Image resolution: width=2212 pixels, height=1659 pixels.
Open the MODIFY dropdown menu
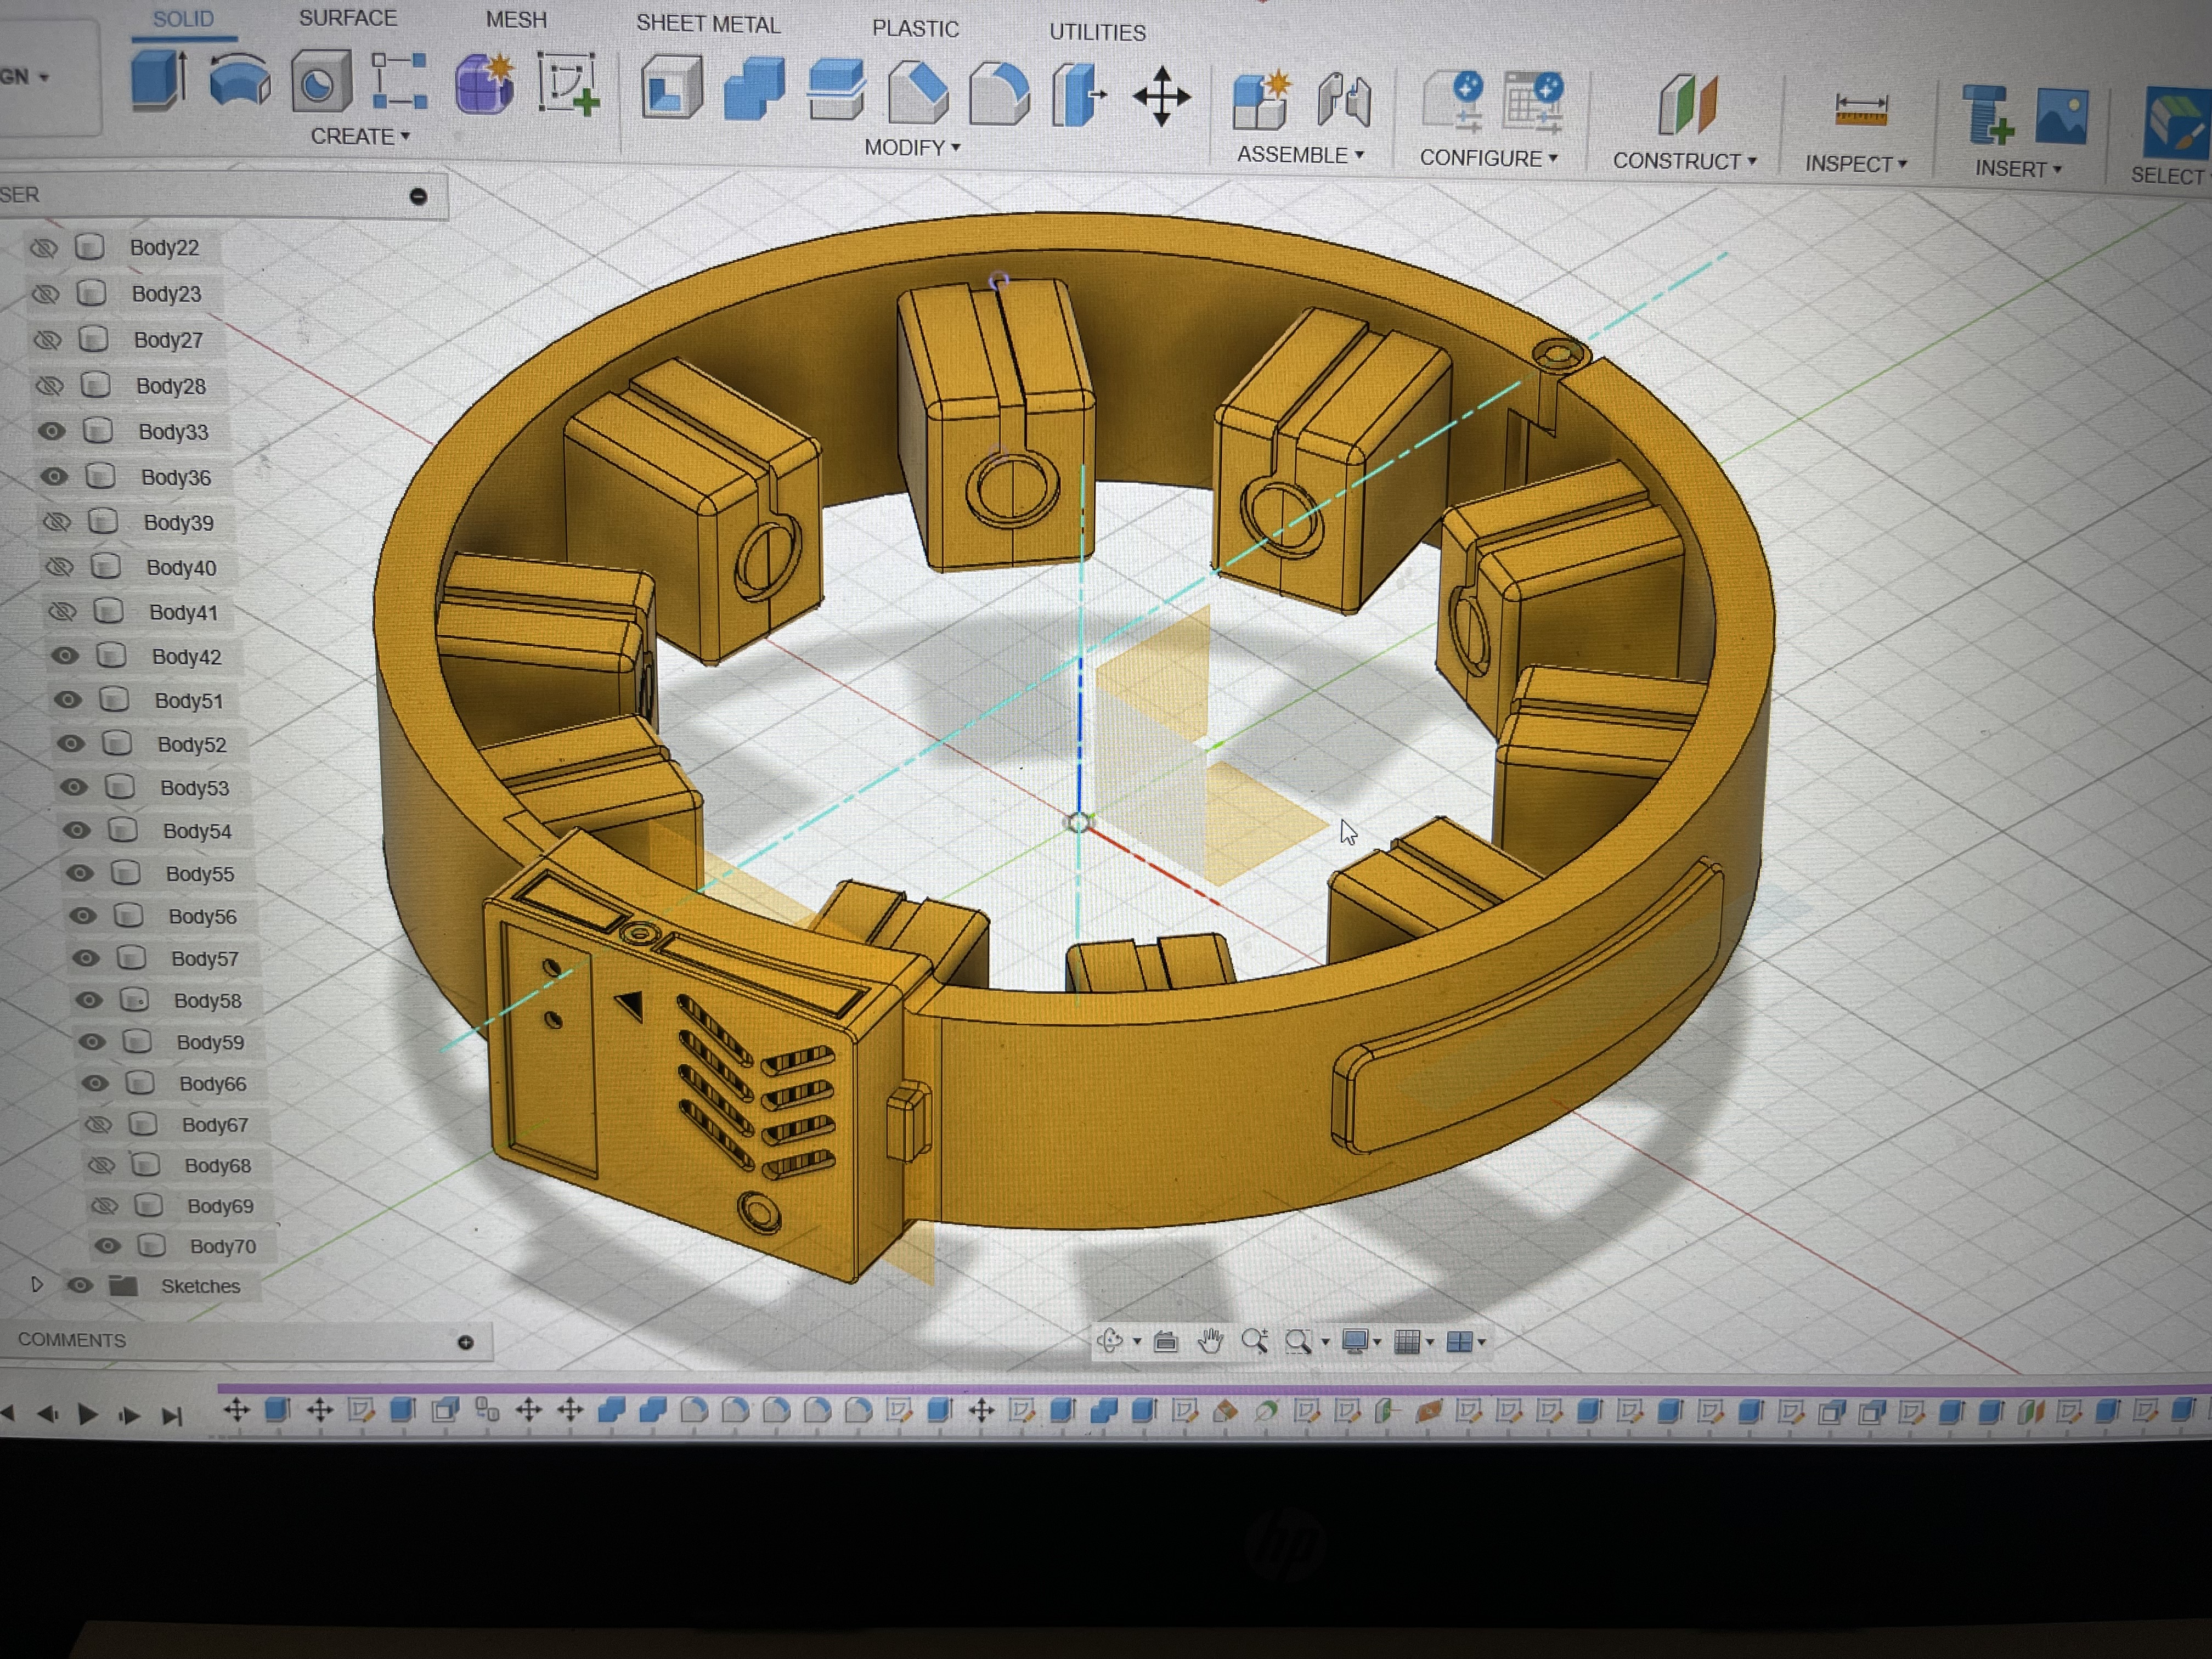point(912,148)
